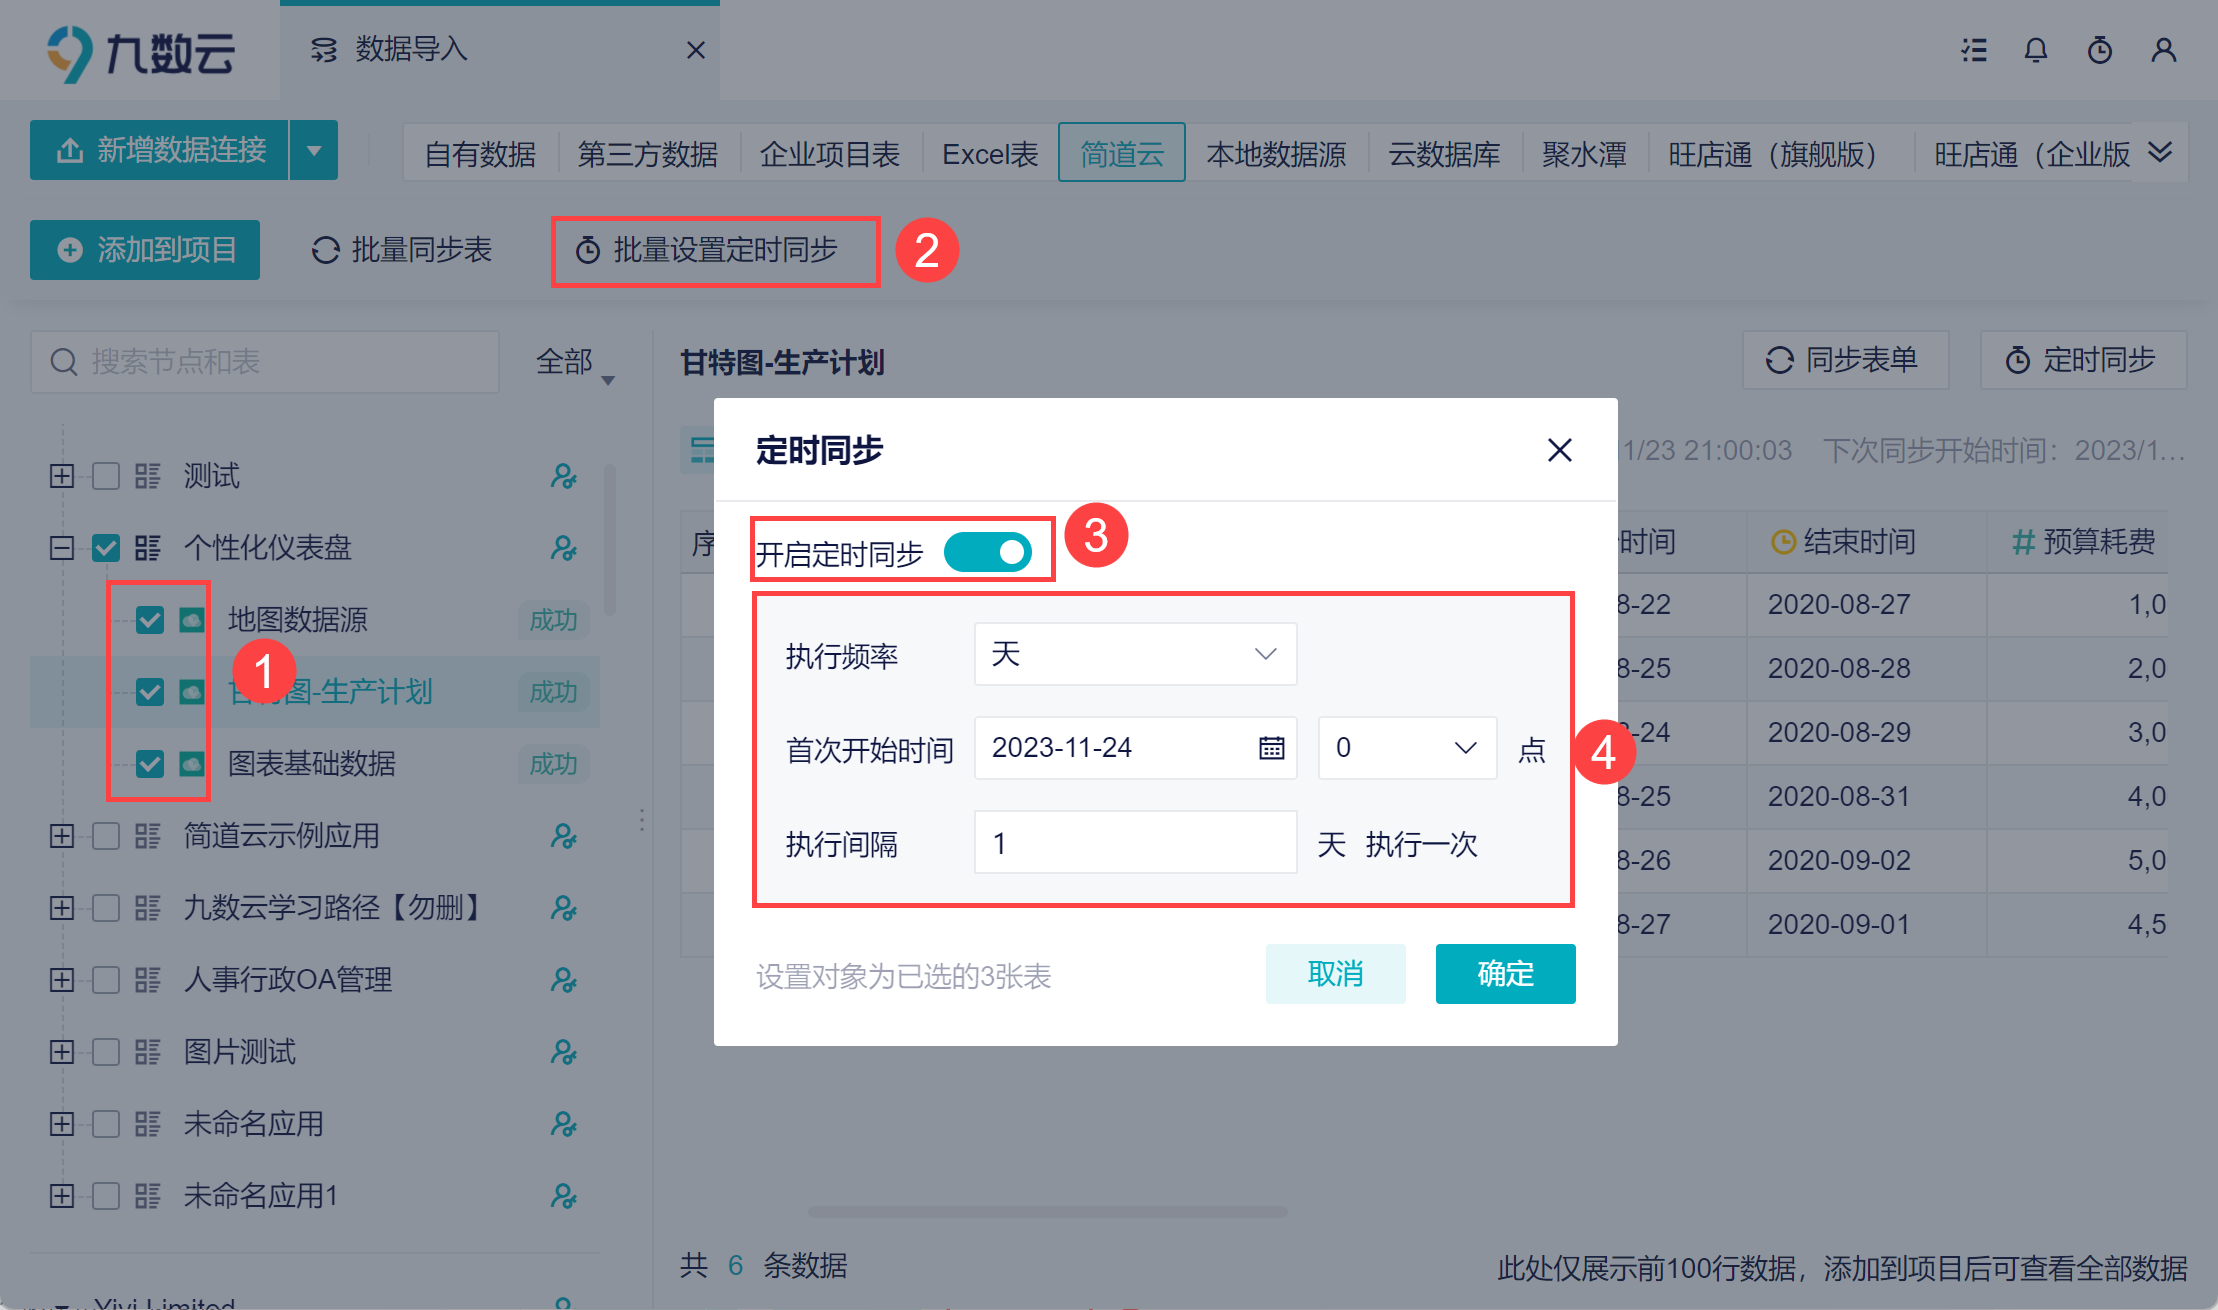
Task: Open the hour selector dropdown
Action: (x=1406, y=748)
